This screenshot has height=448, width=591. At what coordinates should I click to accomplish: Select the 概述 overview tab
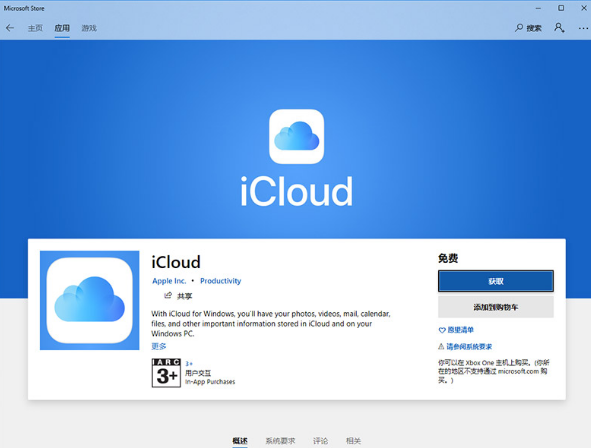pos(240,440)
